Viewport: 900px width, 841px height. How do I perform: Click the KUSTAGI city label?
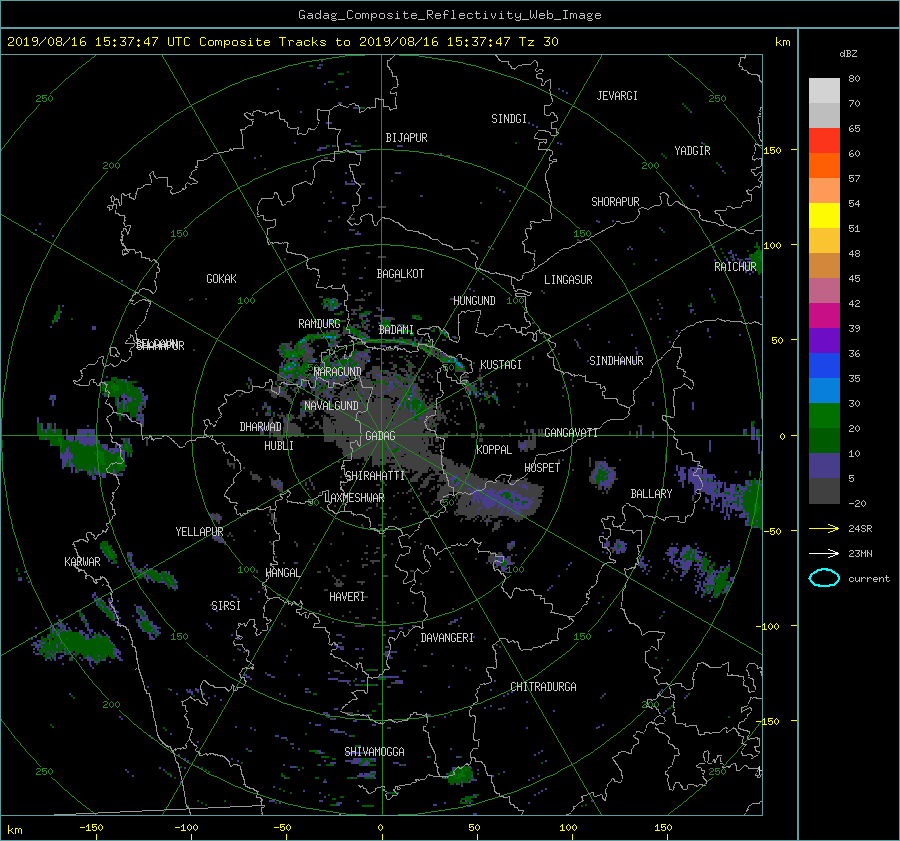(x=501, y=365)
